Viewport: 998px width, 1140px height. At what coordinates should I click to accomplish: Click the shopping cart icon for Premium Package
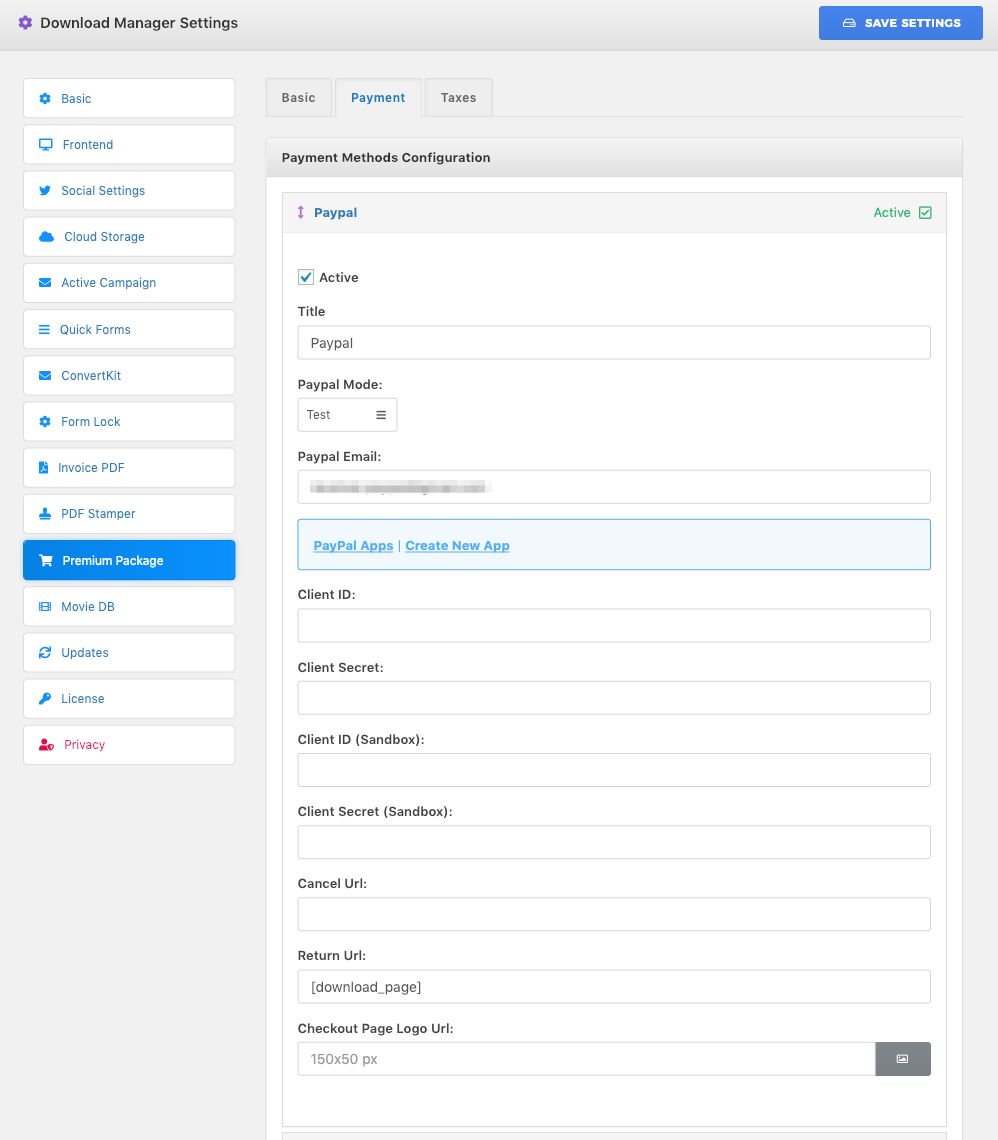tap(46, 561)
